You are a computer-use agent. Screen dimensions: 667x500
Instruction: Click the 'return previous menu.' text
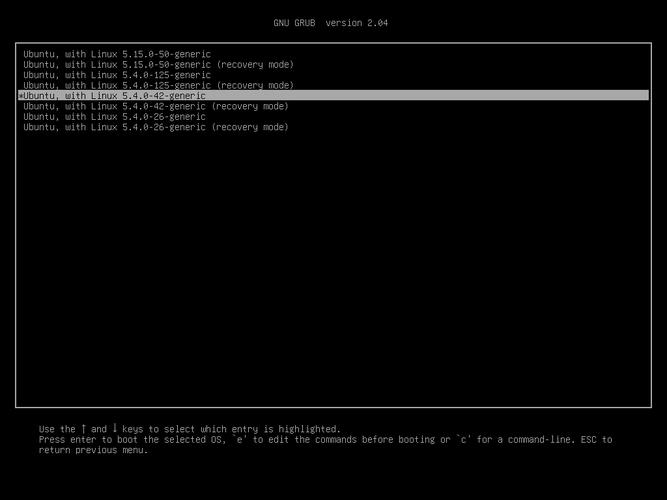pyautogui.click(x=93, y=450)
